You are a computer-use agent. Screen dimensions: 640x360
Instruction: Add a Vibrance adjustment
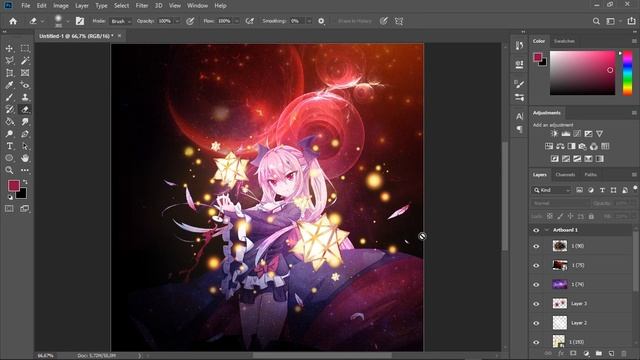(599, 133)
